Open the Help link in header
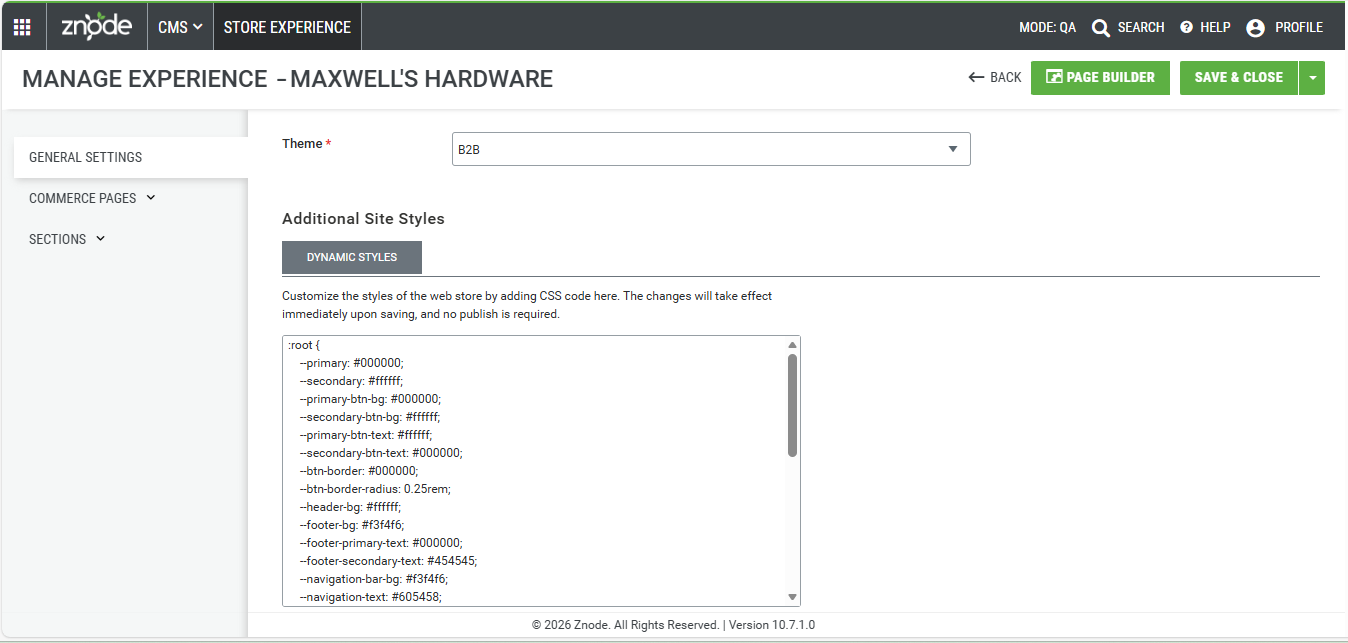The height and width of the screenshot is (643, 1348). click(x=1215, y=28)
